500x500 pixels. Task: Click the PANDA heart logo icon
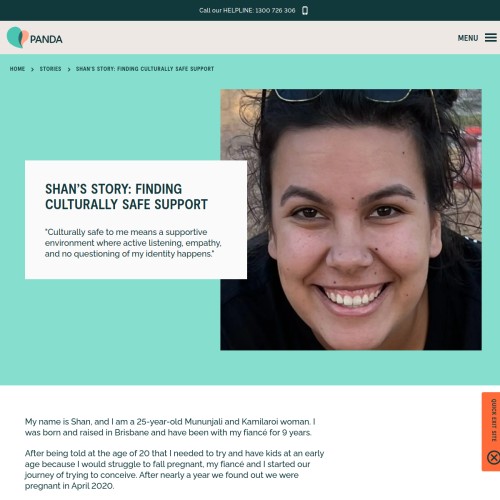(x=18, y=37)
